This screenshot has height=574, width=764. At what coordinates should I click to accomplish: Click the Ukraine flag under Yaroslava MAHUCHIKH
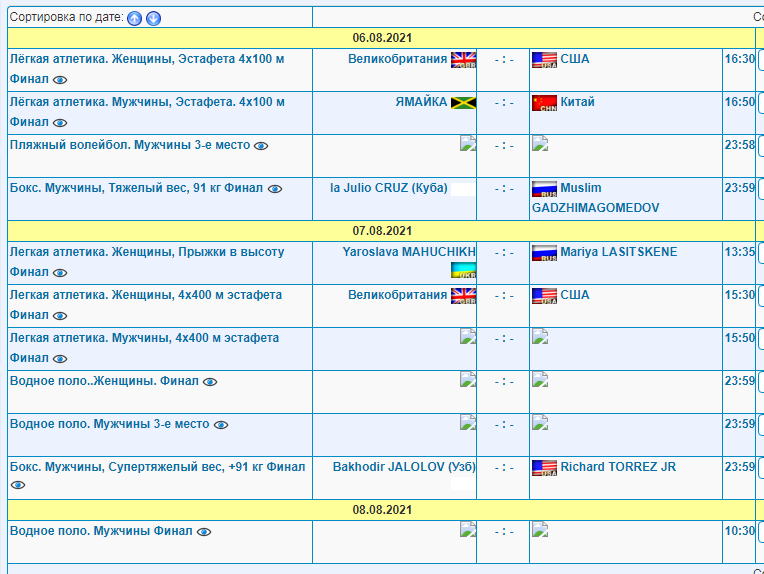pyautogui.click(x=463, y=270)
